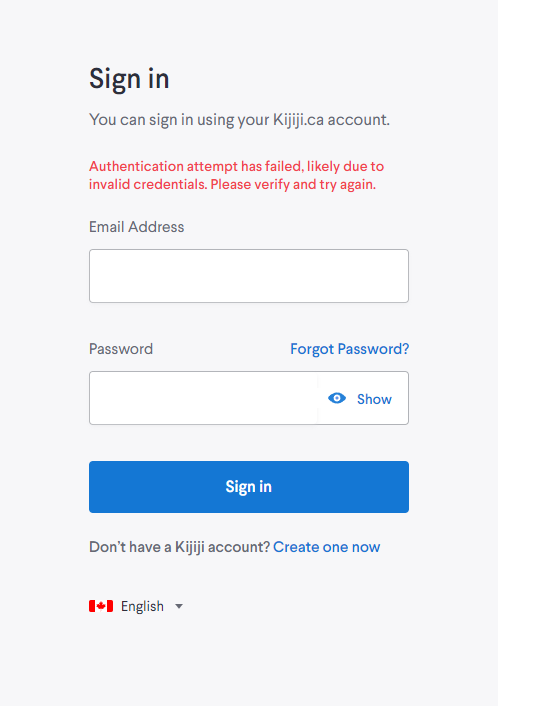Click the Kijiji.ca account subtitle text

pos(239,120)
